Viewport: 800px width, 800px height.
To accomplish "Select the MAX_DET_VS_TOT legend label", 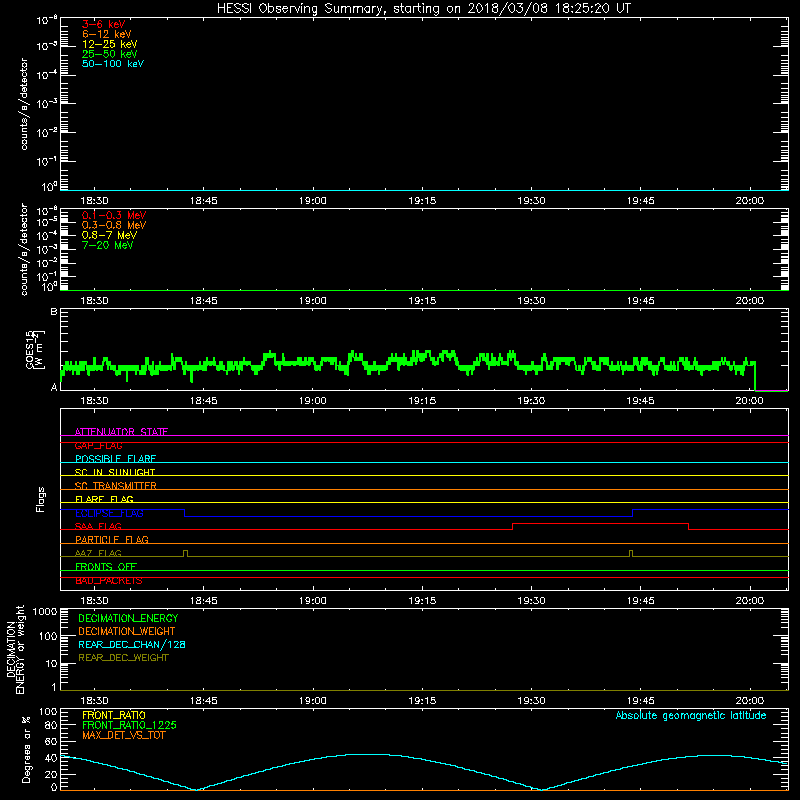I will [x=123, y=735].
